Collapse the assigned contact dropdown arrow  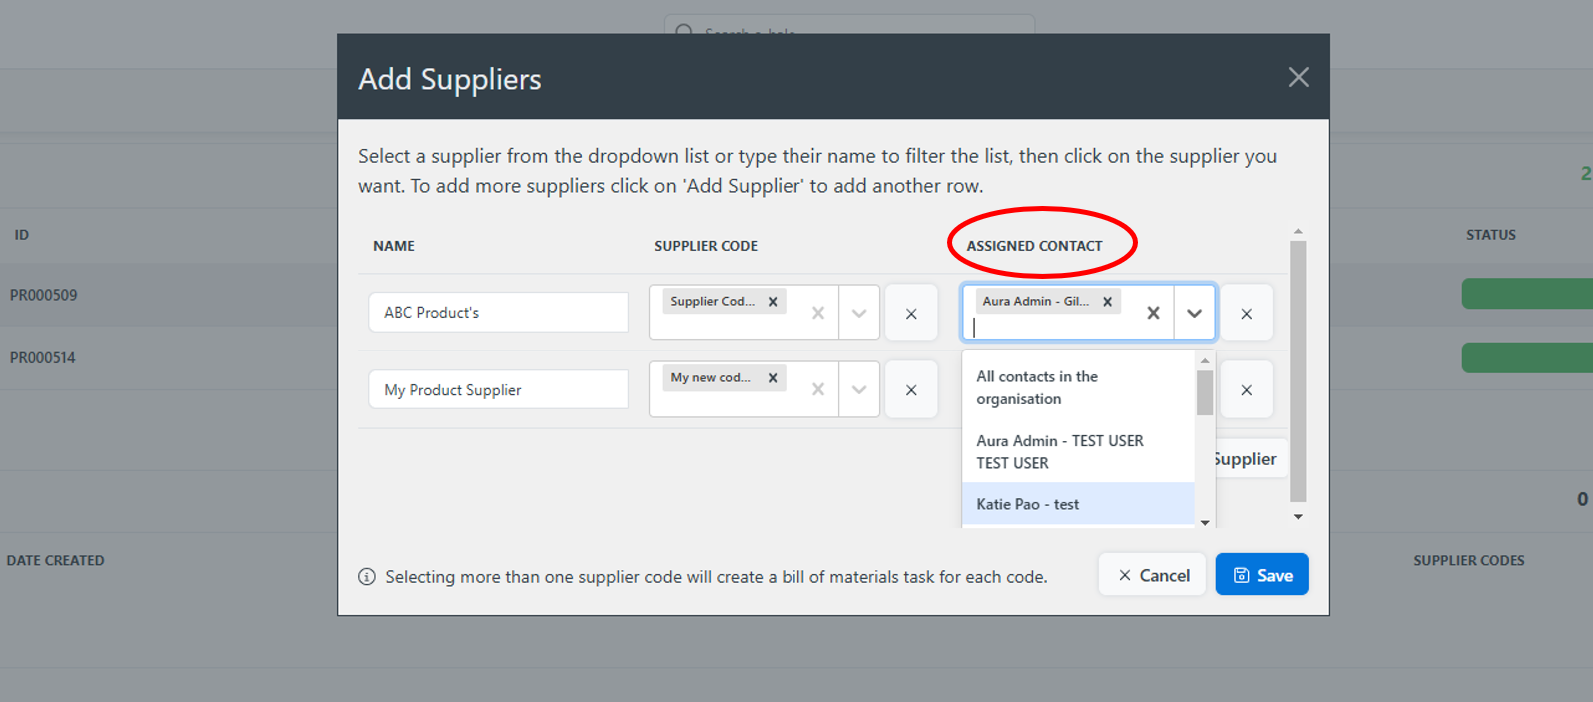pos(1194,313)
